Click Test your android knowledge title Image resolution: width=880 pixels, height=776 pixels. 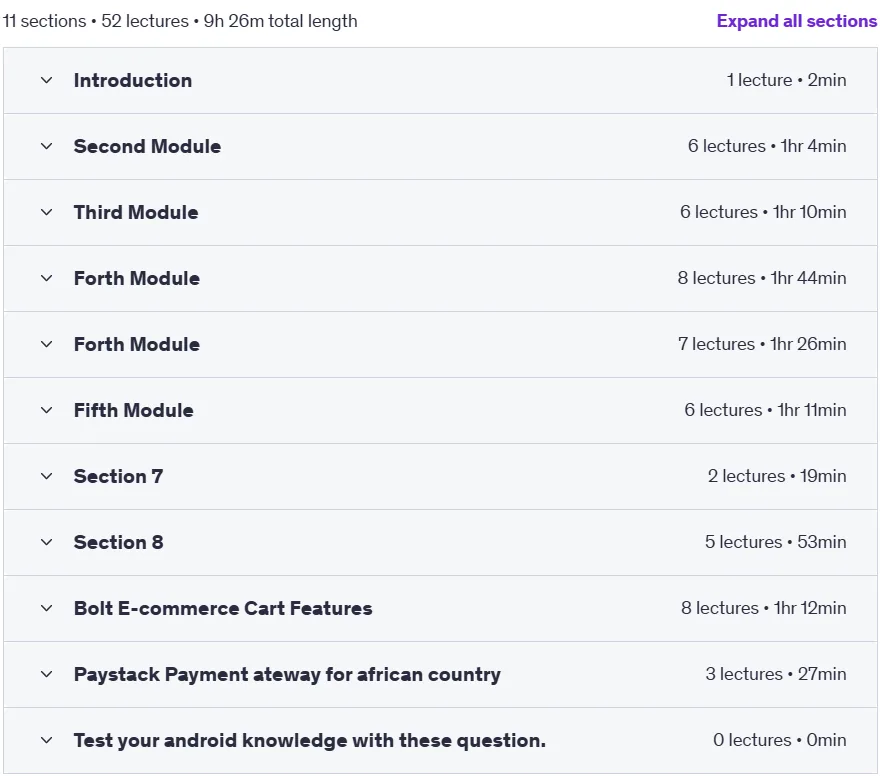point(310,740)
